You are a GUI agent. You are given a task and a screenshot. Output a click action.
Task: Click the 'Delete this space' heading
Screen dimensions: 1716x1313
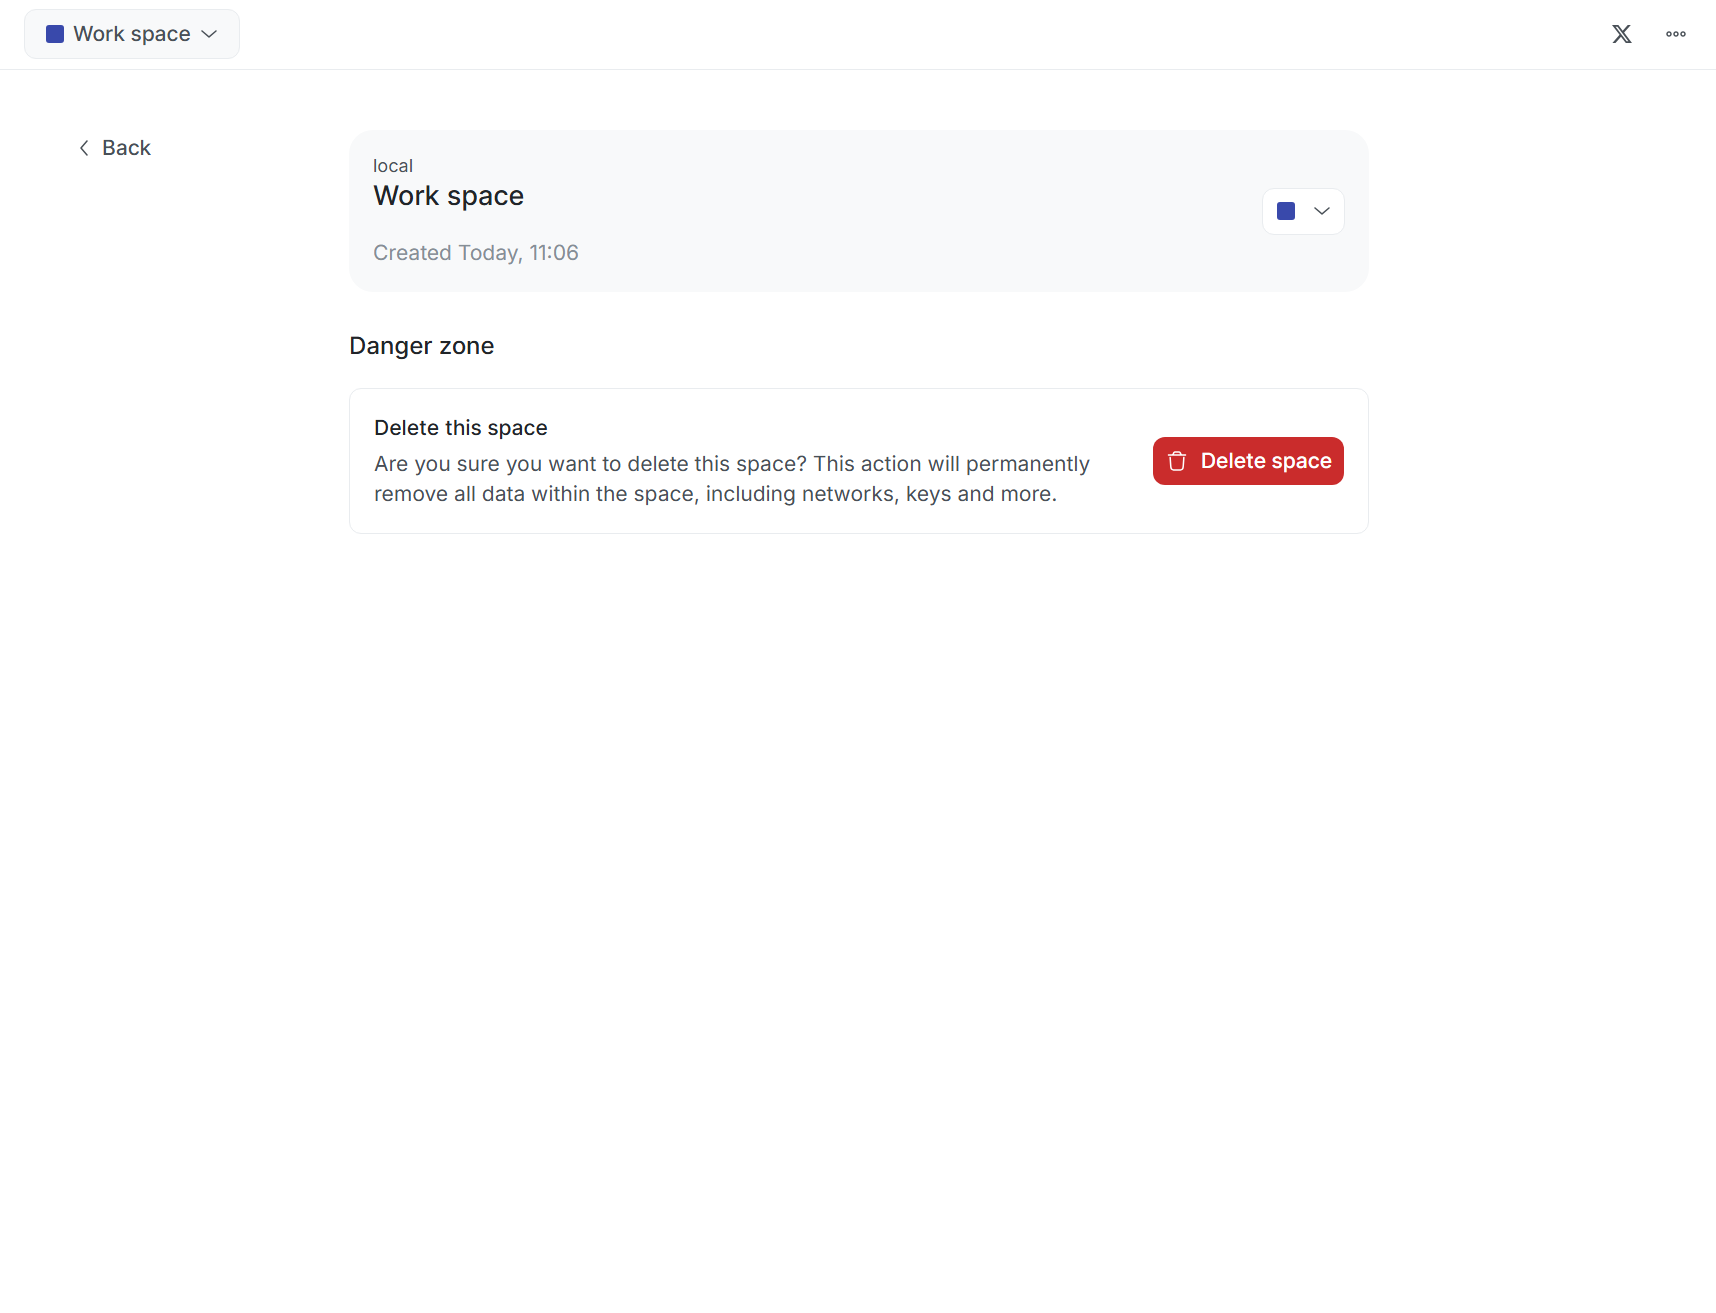click(460, 428)
